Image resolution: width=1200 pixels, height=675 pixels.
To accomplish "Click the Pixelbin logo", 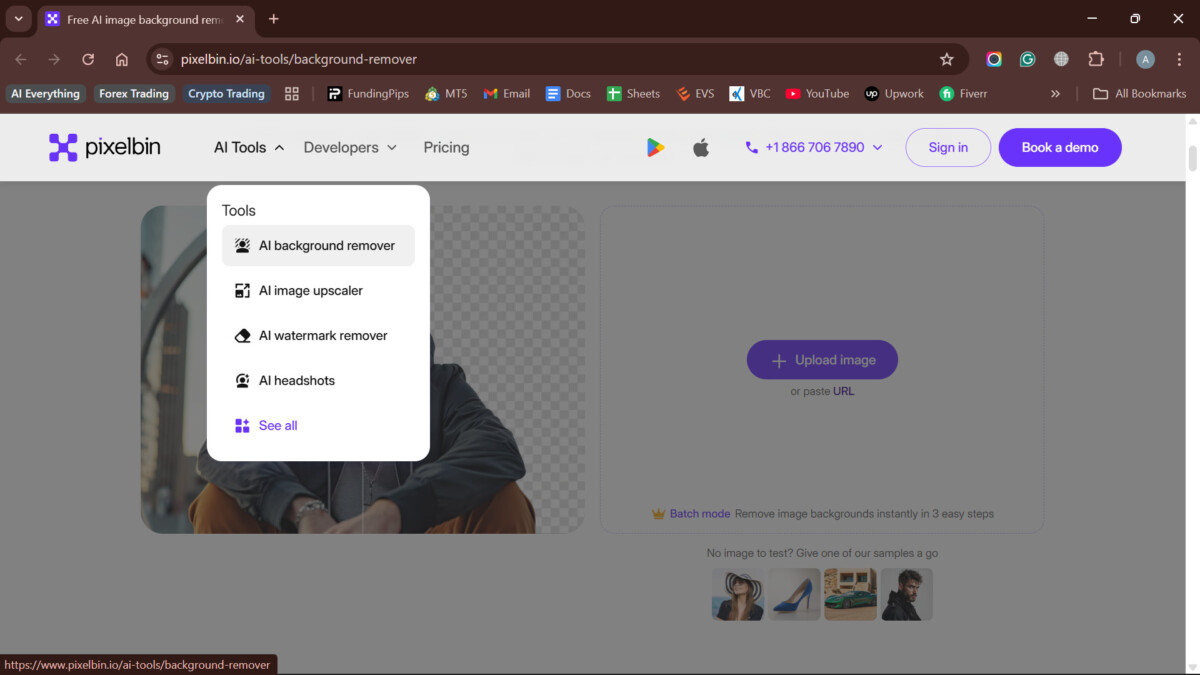I will coord(105,147).
